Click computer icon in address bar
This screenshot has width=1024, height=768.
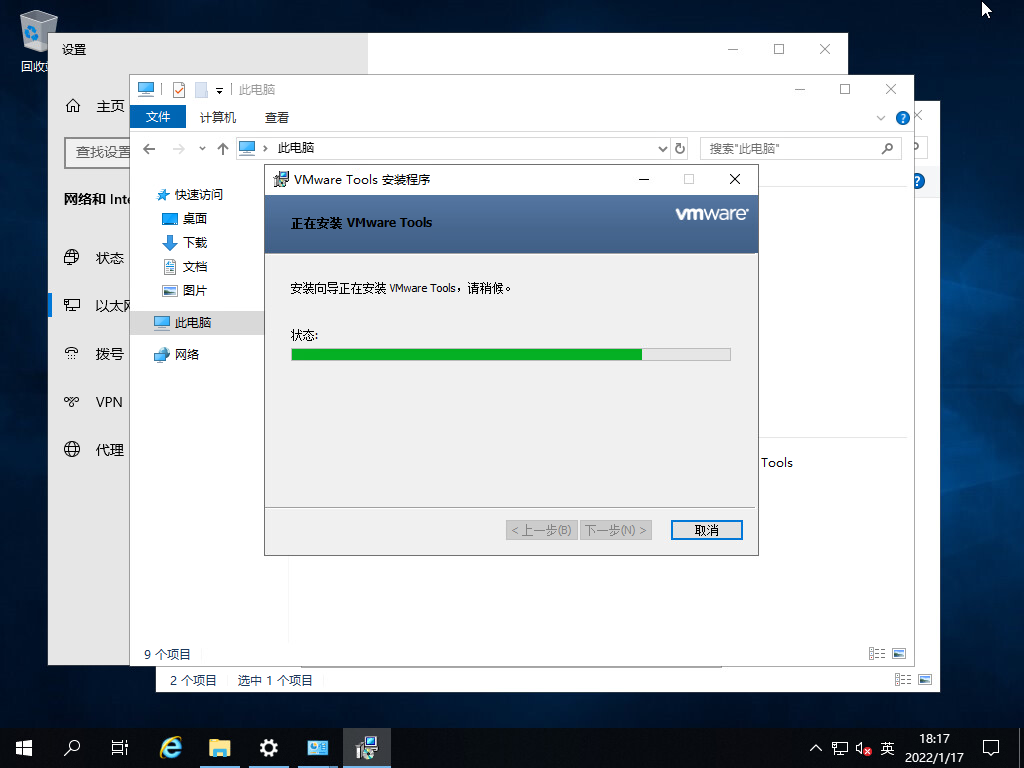coord(247,148)
